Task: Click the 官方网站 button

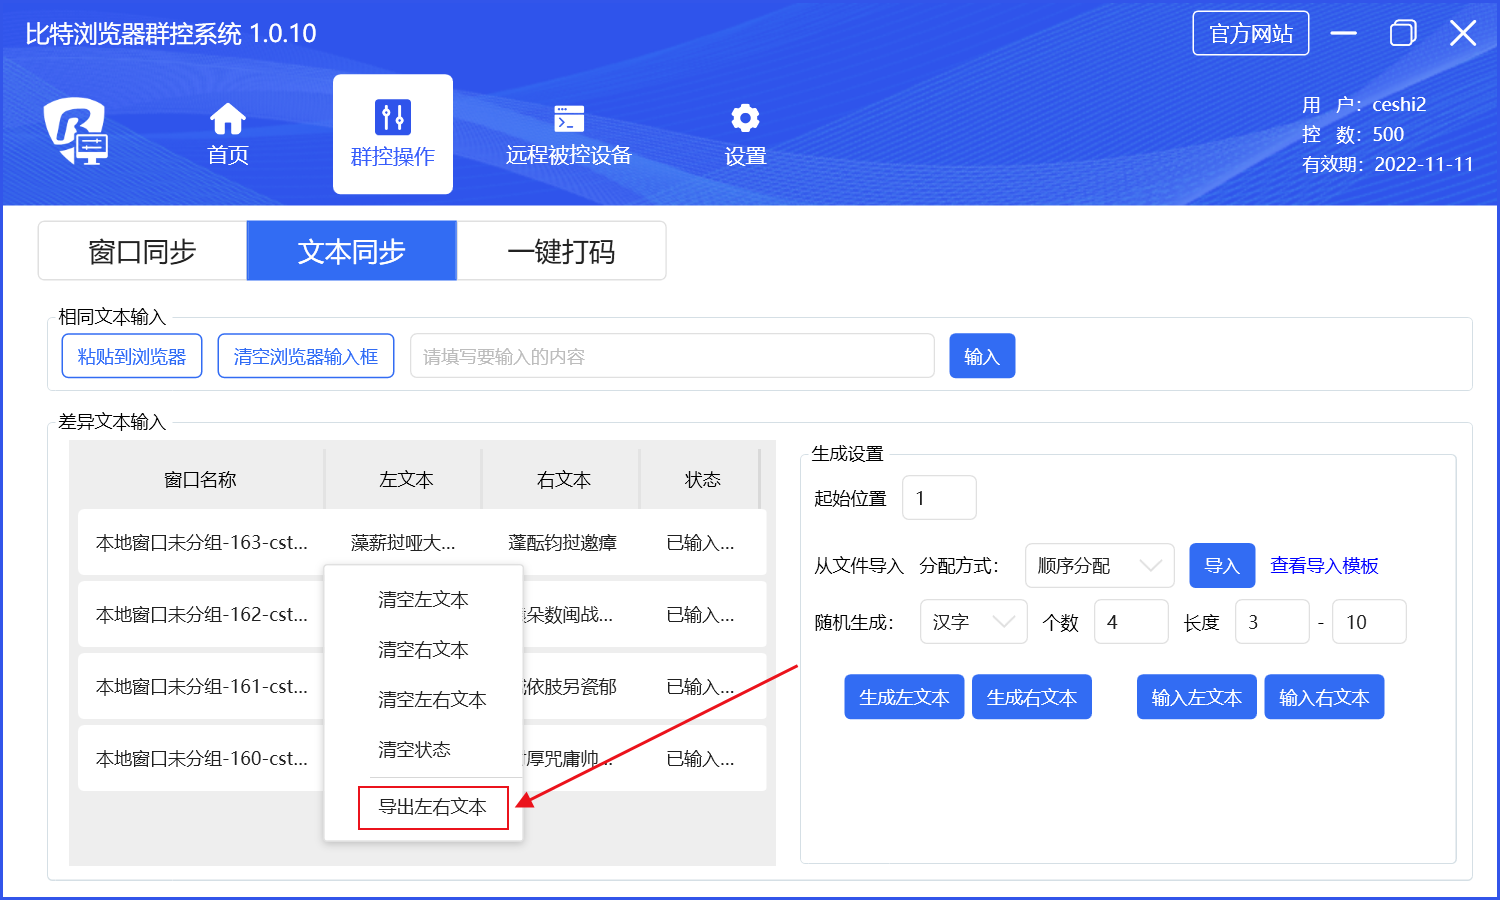Action: point(1250,34)
